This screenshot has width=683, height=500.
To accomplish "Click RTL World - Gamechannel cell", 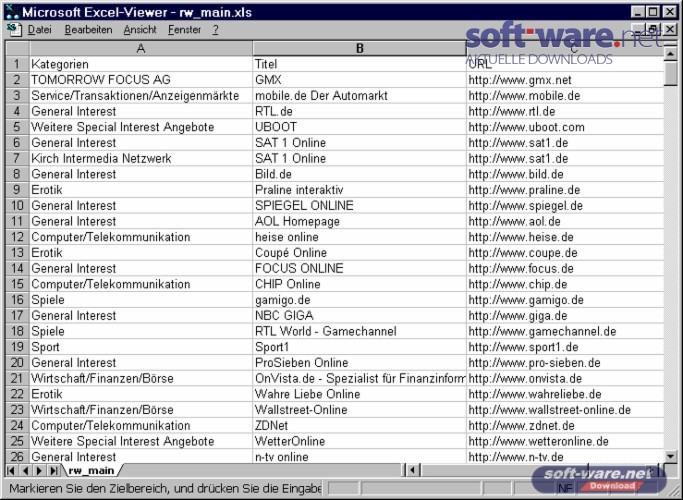I will coord(359,331).
